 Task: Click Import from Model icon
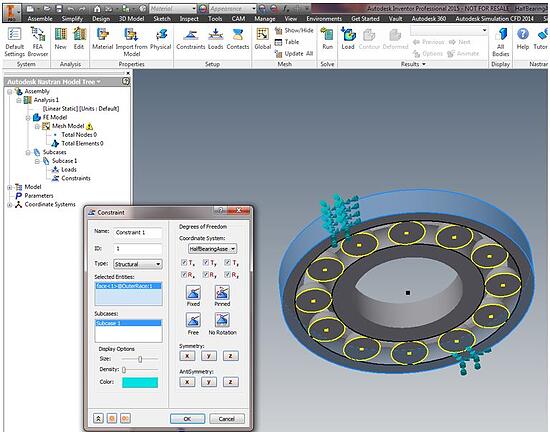coord(132,42)
